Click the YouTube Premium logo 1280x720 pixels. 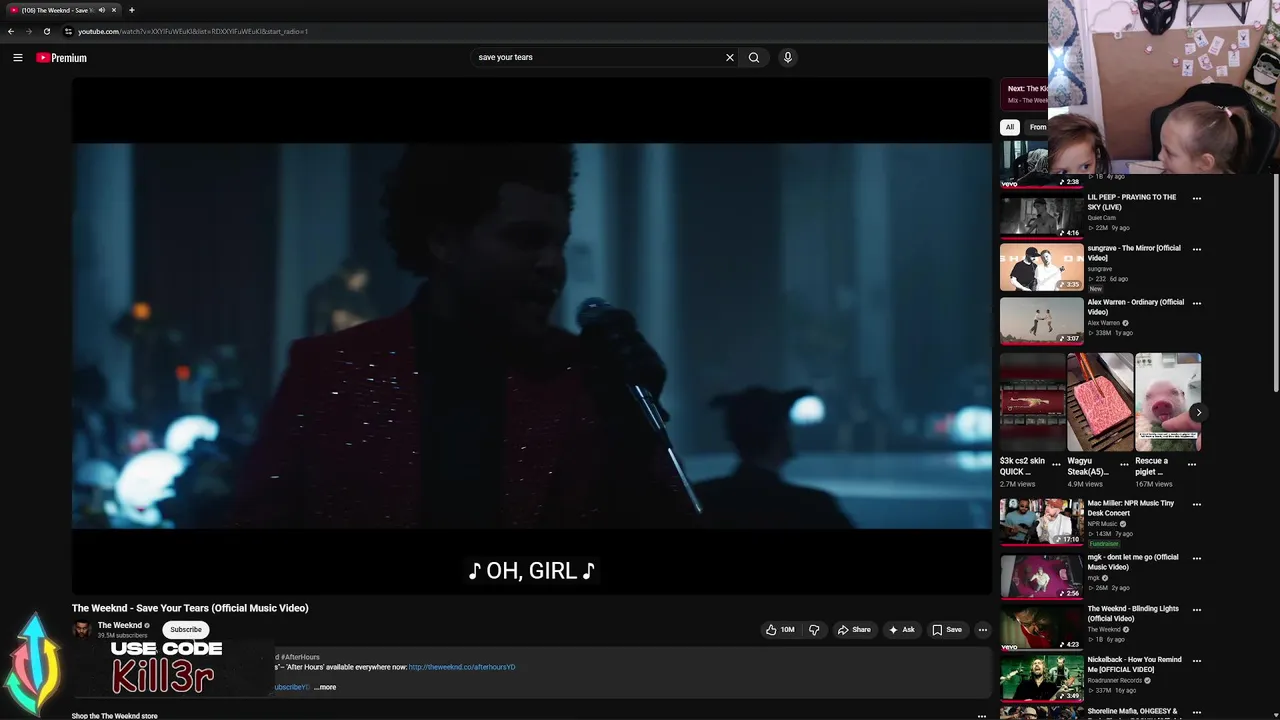point(62,58)
